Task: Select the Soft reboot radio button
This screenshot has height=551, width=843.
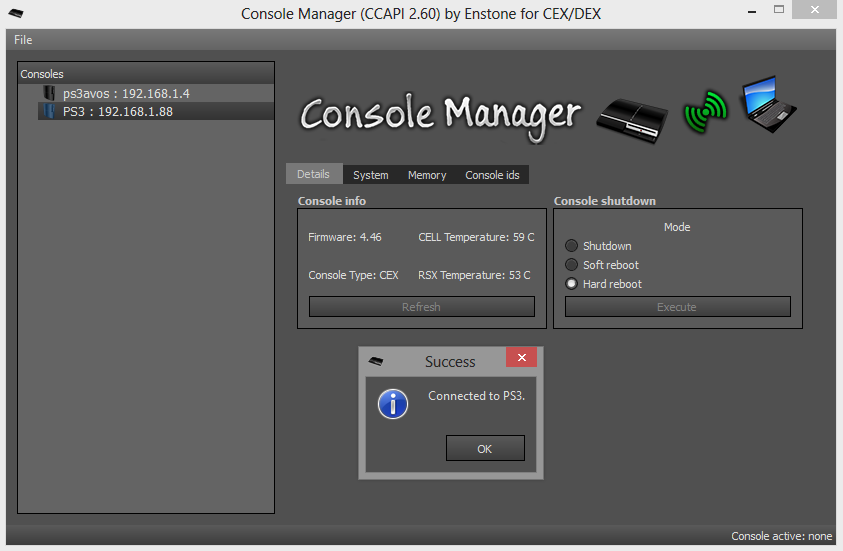Action: click(571, 264)
